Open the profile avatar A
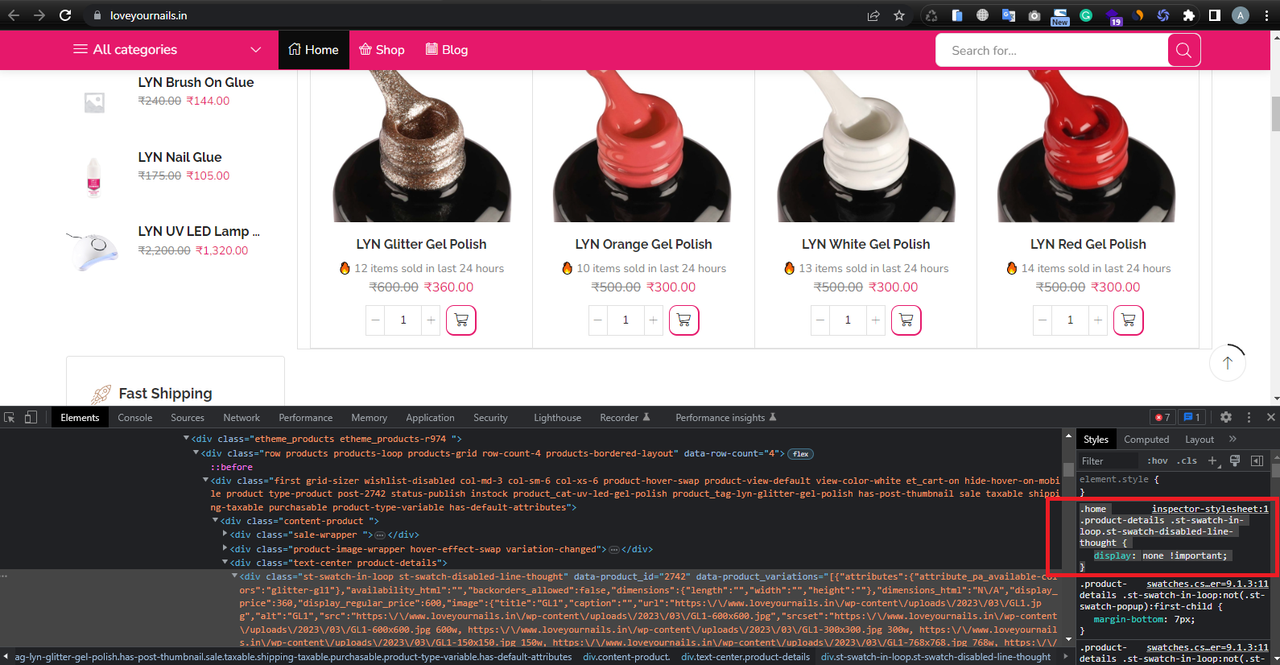Viewport: 1280px width, 665px height. (x=1241, y=16)
